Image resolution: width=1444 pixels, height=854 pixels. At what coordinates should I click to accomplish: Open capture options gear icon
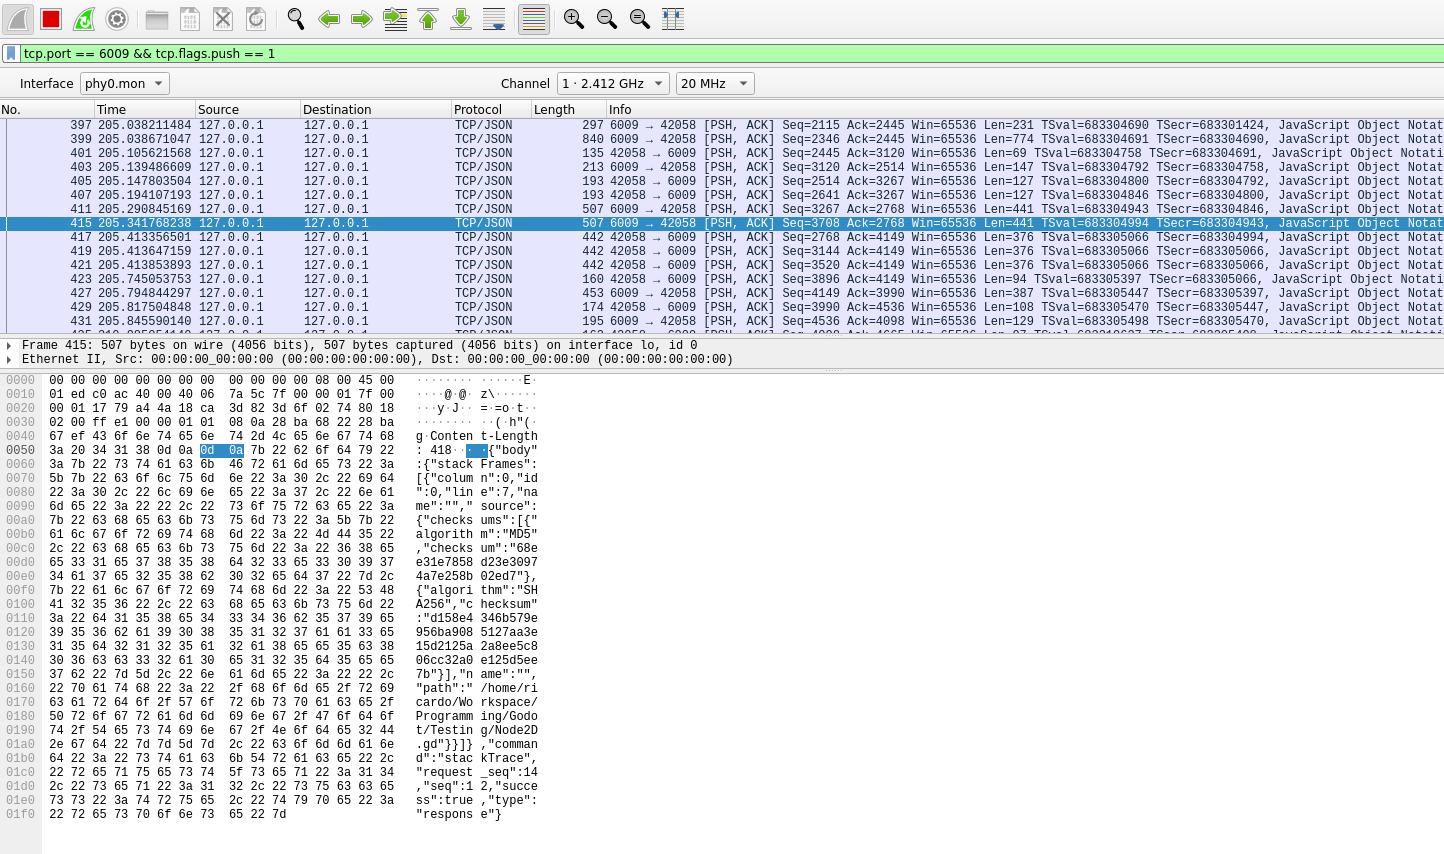[117, 19]
